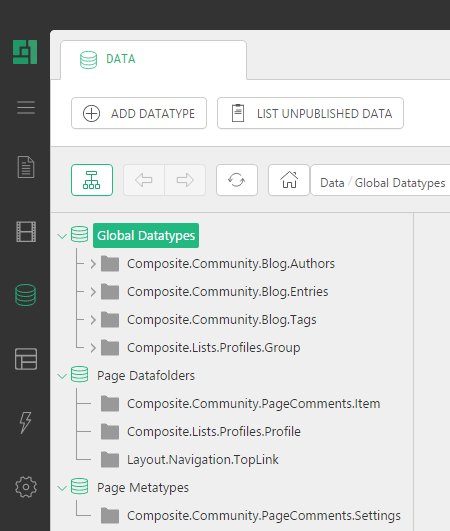Refresh the data tree

pyautogui.click(x=237, y=180)
